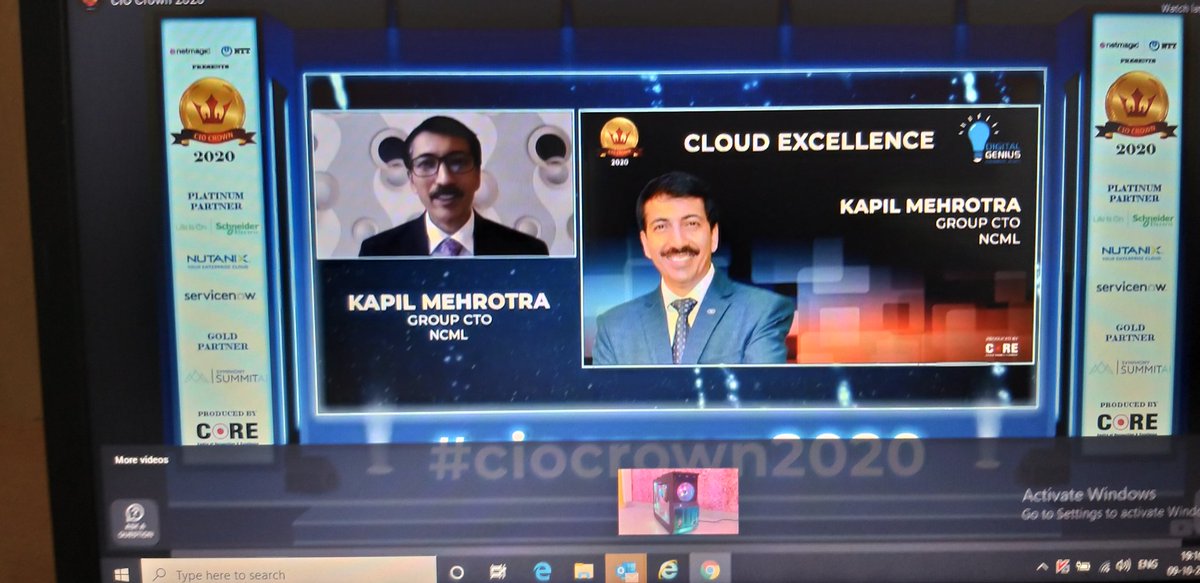Viewport: 1200px width, 583px height.
Task: Open the Wi-Fi network tray icon
Action: tap(1107, 567)
